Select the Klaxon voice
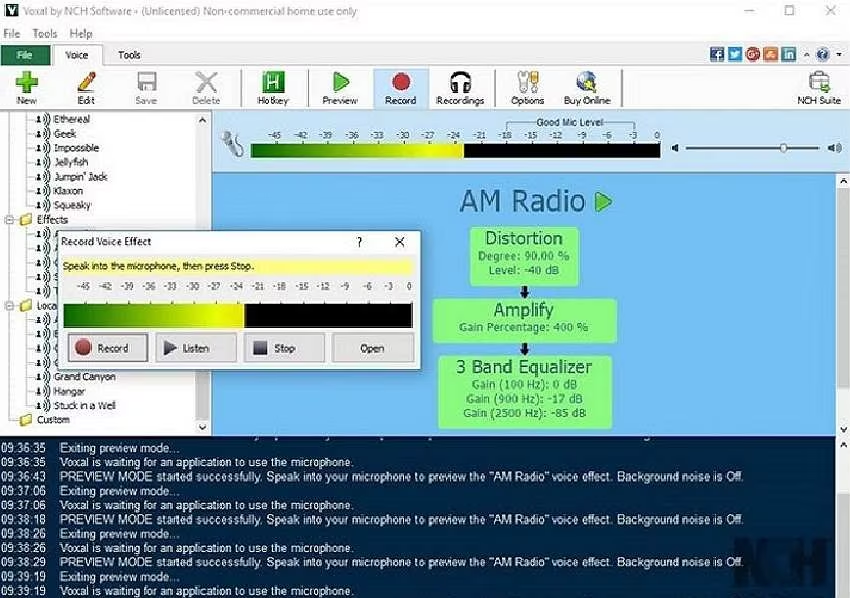Image resolution: width=850 pixels, height=598 pixels. point(68,191)
